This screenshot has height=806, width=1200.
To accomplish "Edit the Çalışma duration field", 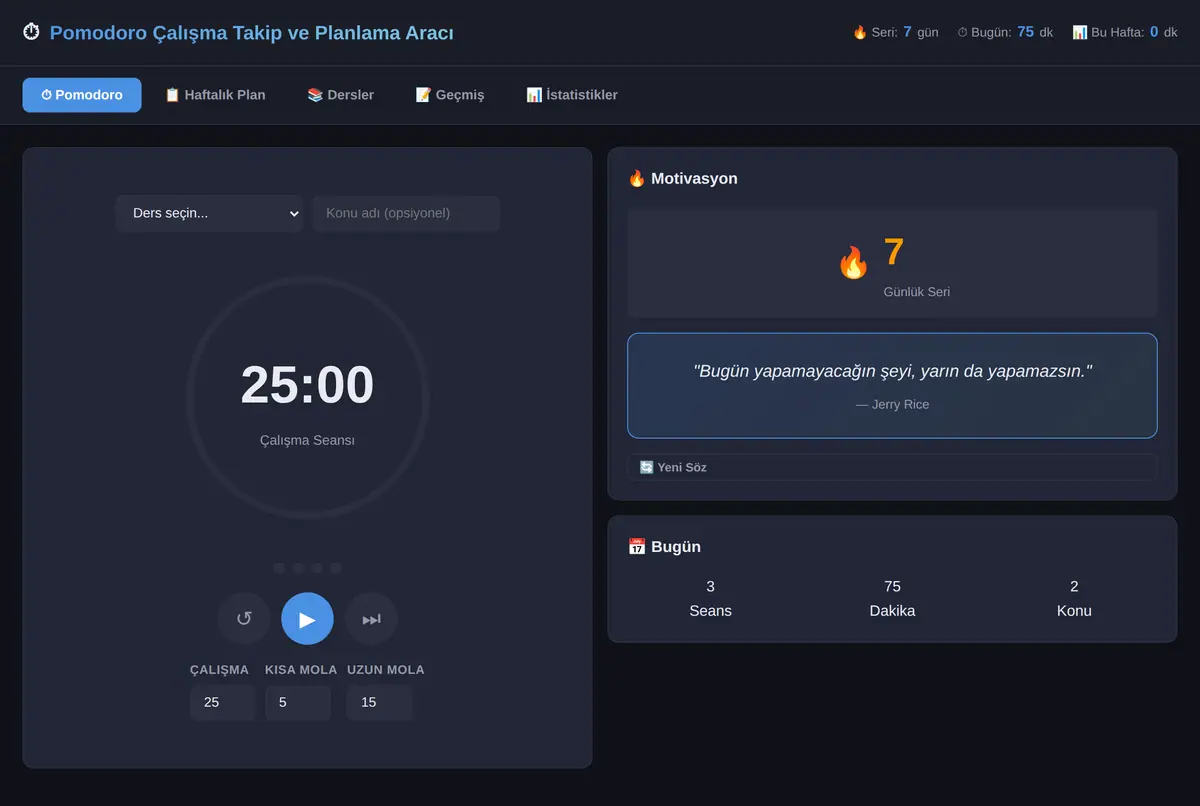I will click(x=222, y=702).
